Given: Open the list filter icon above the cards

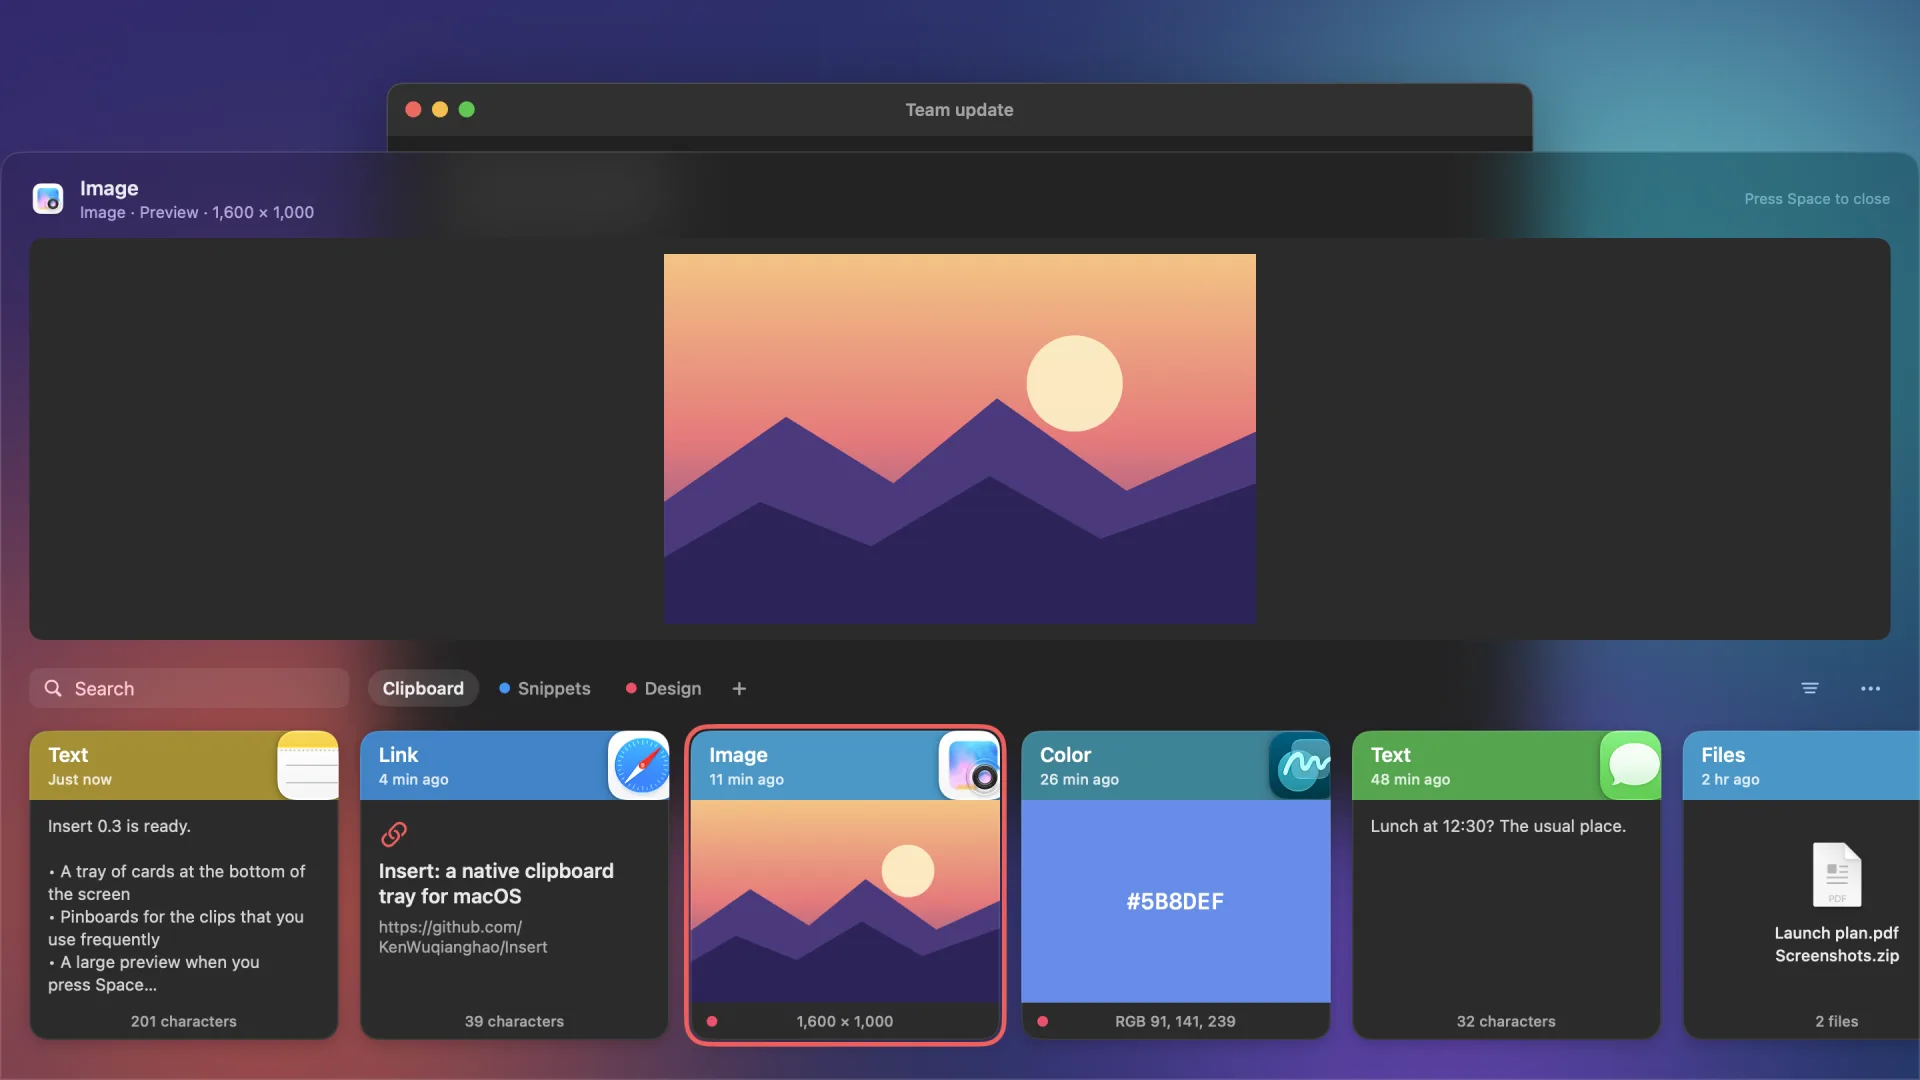Looking at the screenshot, I should pos(1810,688).
